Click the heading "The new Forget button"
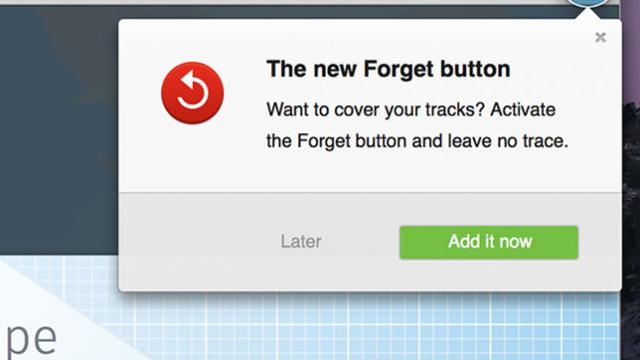The height and width of the screenshot is (360, 640). (388, 69)
